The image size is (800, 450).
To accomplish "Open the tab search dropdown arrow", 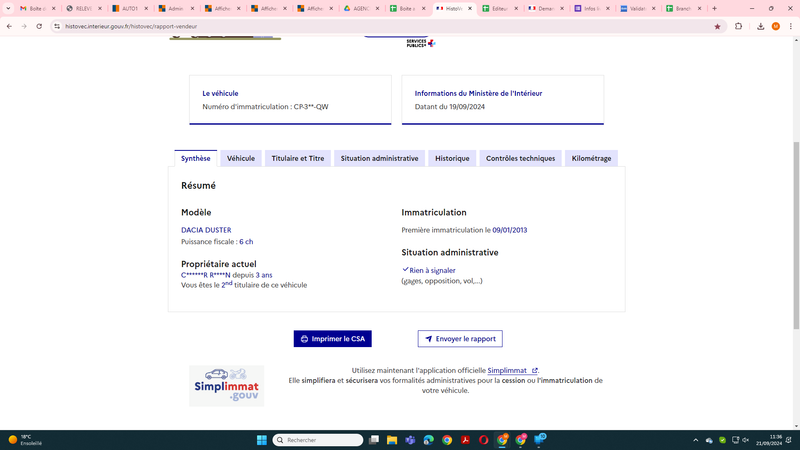I will tap(8, 8).
